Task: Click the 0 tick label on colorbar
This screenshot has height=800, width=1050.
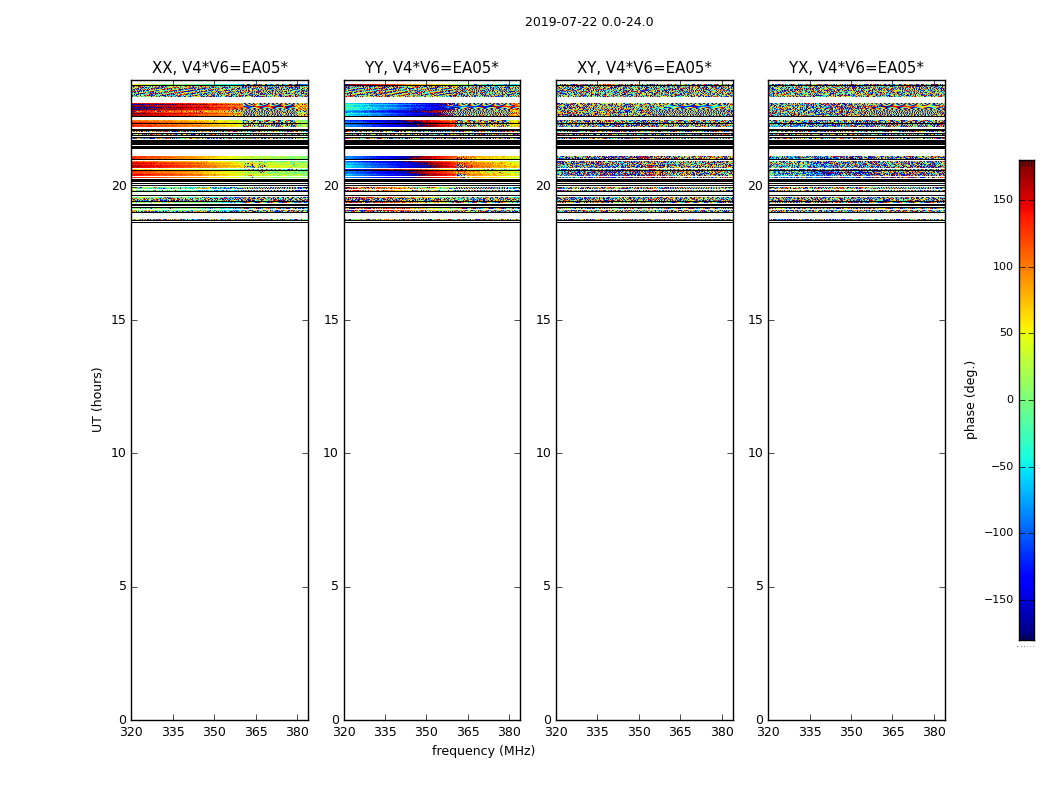Action: [1010, 400]
